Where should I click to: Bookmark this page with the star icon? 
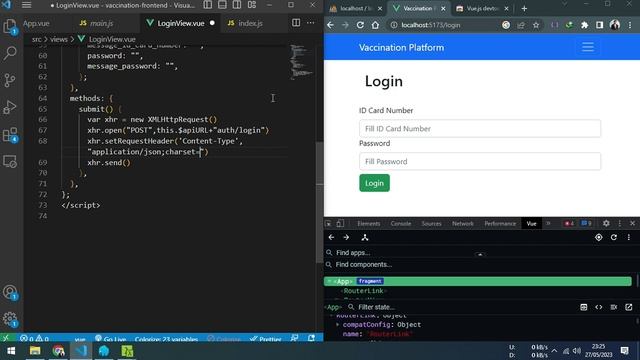tap(536, 25)
